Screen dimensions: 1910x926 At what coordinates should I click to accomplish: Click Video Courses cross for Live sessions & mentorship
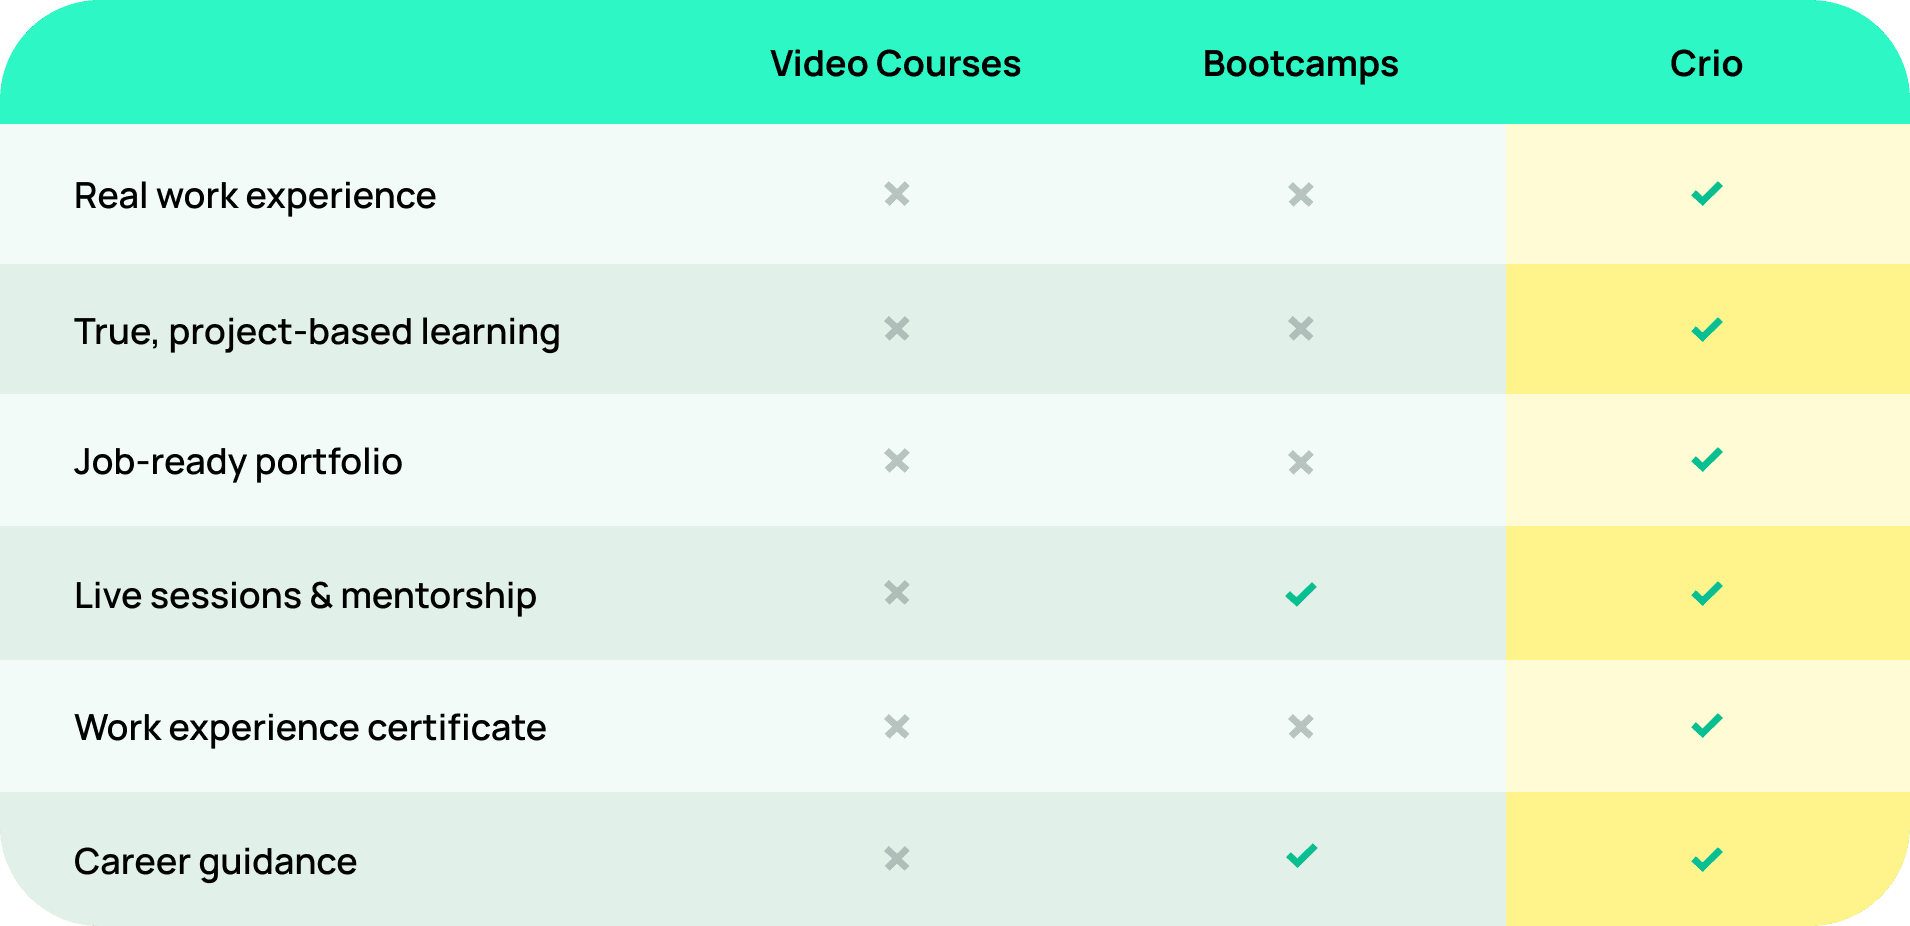(897, 593)
